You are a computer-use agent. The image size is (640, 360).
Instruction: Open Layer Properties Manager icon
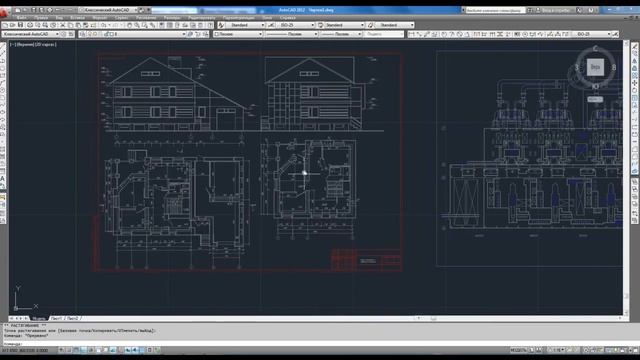(82, 34)
